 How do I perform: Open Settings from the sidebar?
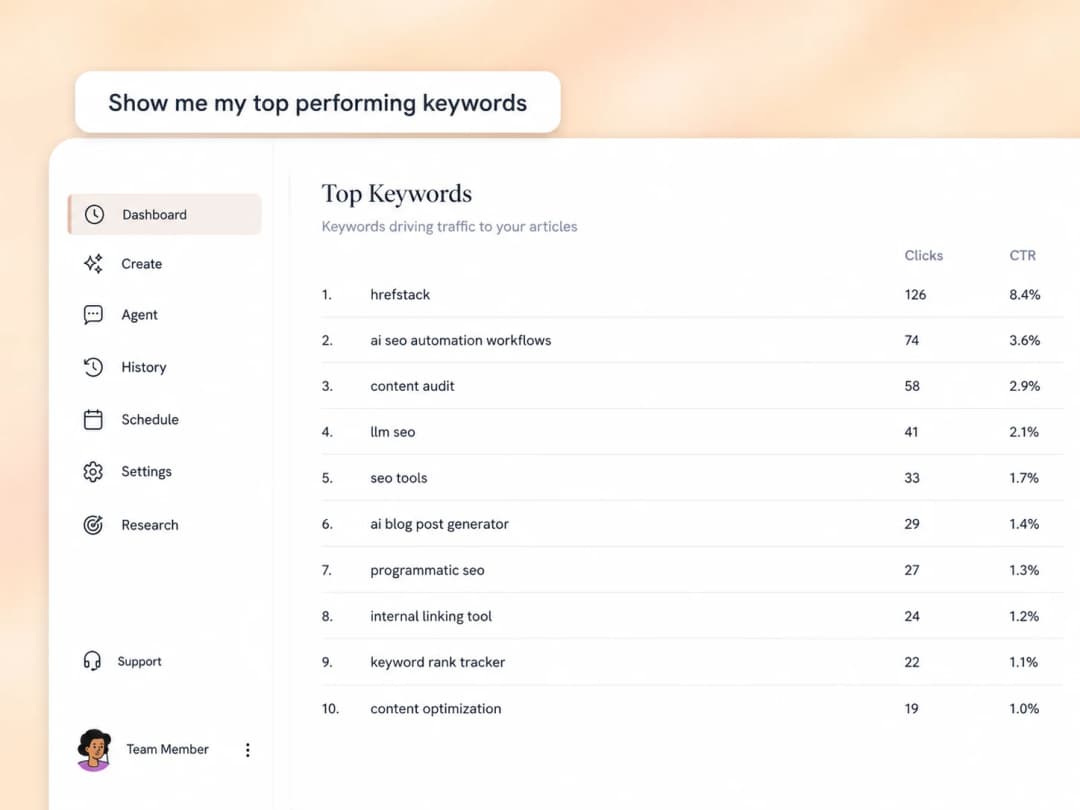pyautogui.click(x=147, y=472)
